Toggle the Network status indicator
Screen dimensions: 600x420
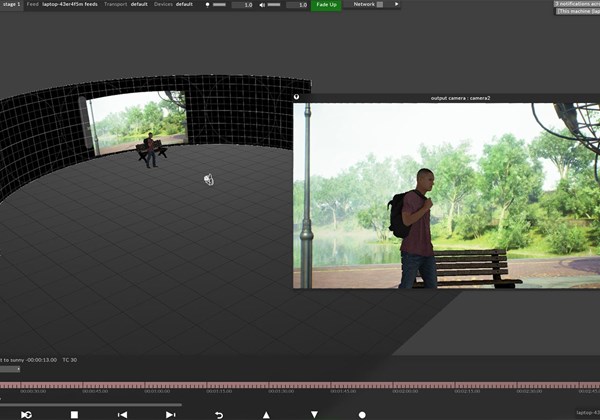coord(380,4)
